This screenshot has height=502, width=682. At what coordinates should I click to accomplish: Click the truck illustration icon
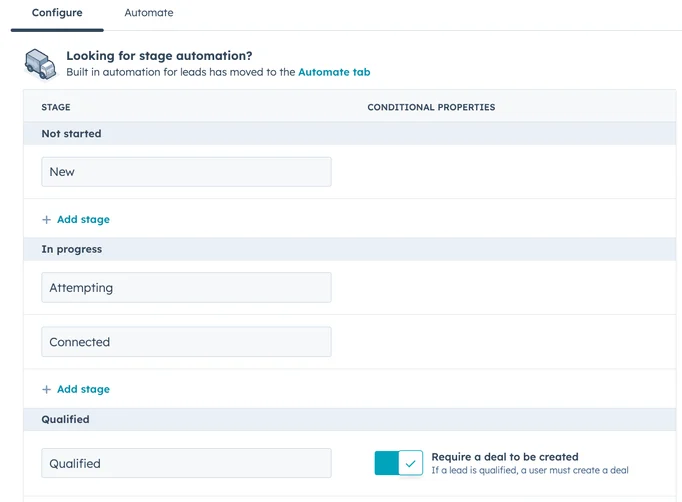[x=40, y=64]
